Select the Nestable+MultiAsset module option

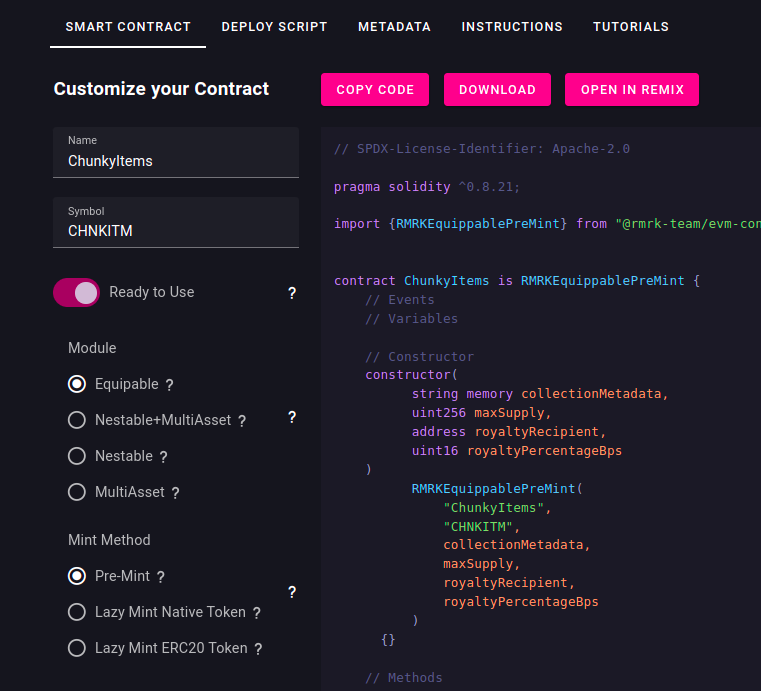[77, 420]
